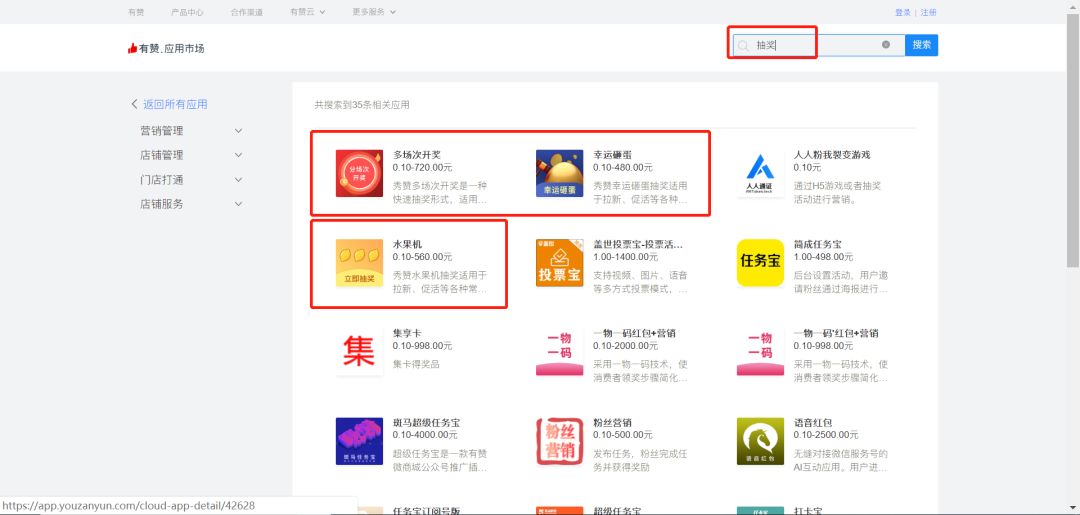
Task: Expand the 店铺管理 category
Action: click(238, 156)
